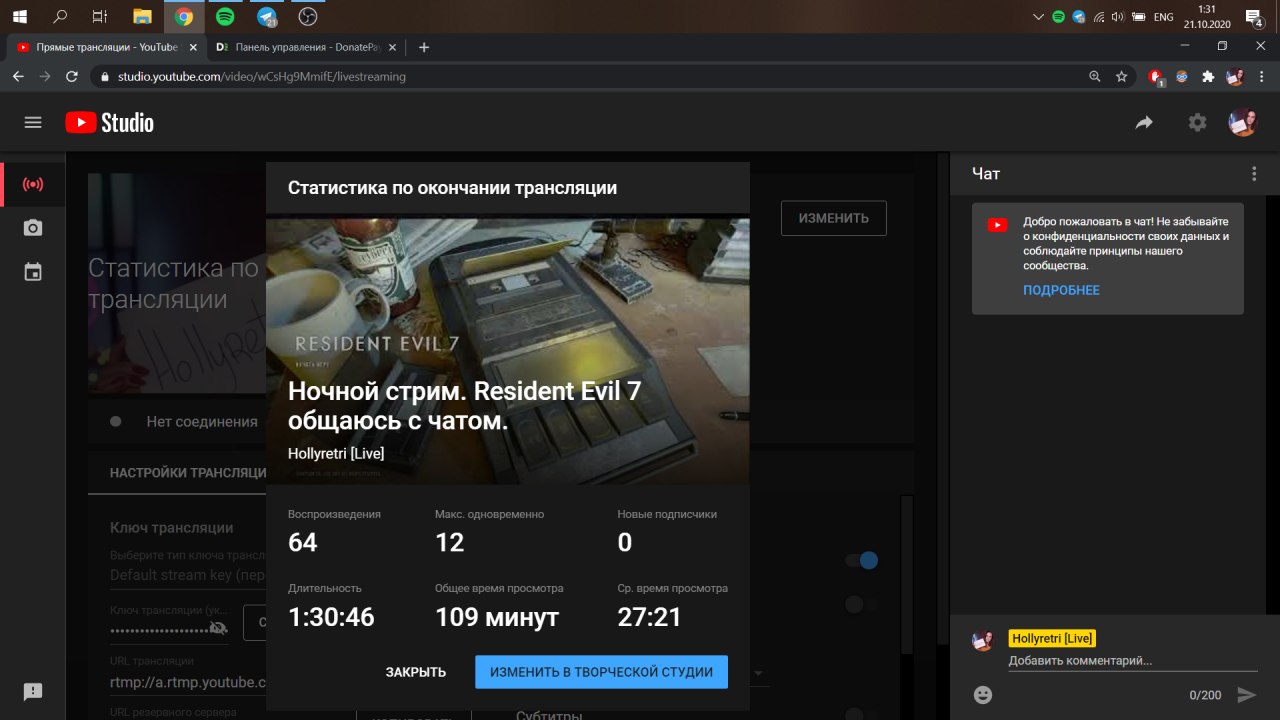The image size is (1280, 720).
Task: Click the ЗАКРЫТЬ button in statistics dialog
Action: coord(416,672)
